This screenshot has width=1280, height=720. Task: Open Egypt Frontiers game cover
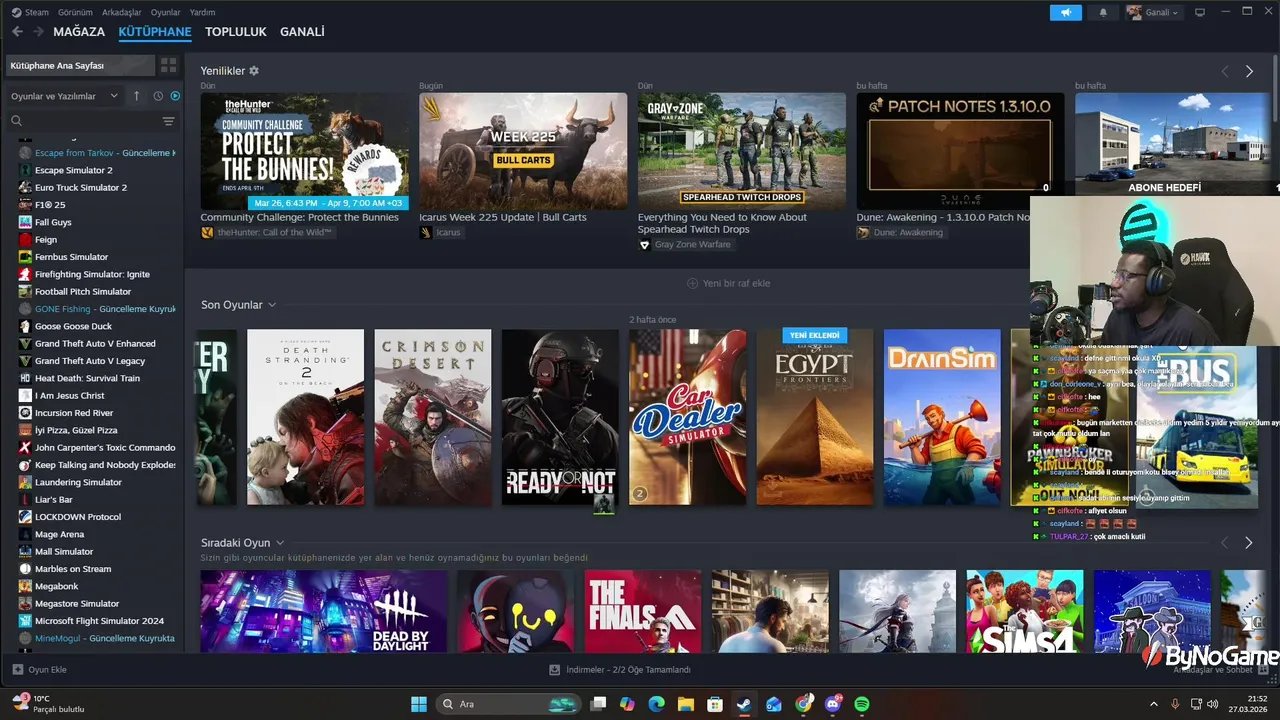pos(815,417)
